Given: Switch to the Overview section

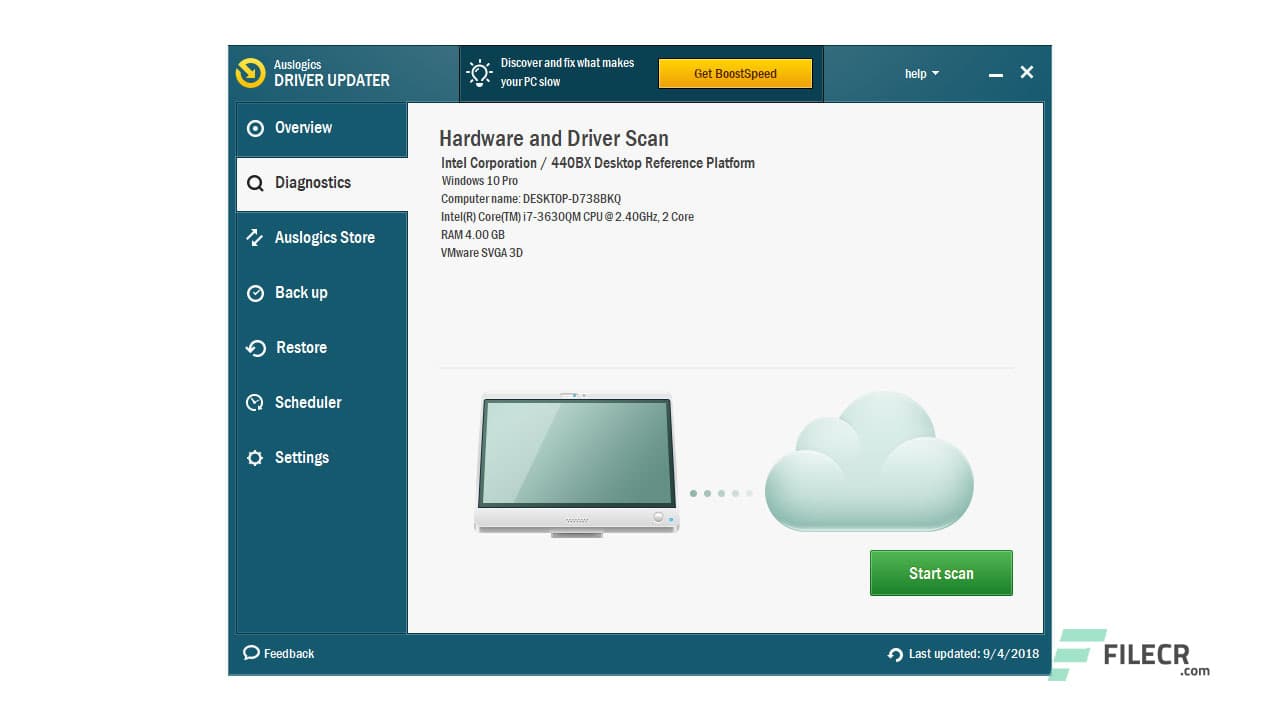Looking at the screenshot, I should [303, 128].
